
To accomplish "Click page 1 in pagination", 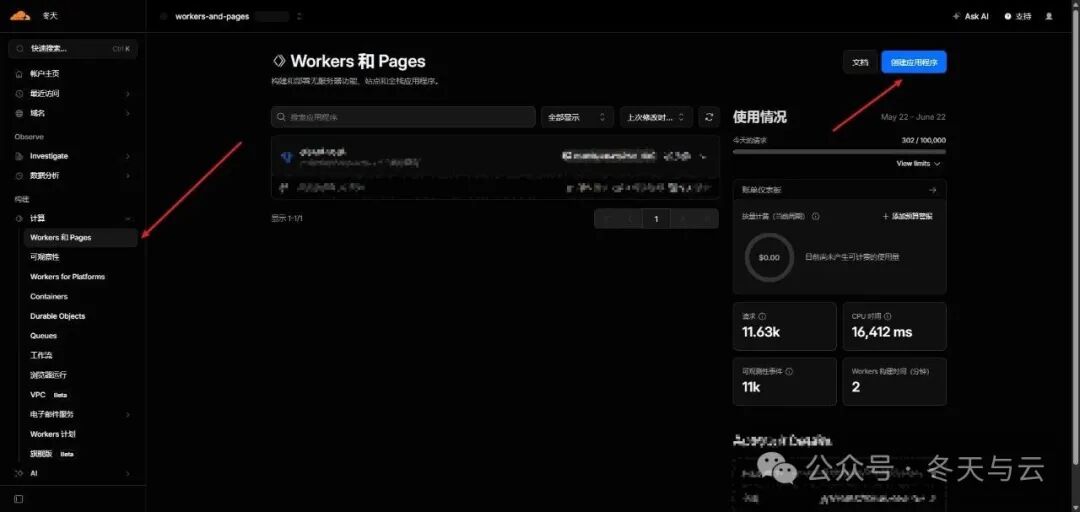I will [656, 218].
